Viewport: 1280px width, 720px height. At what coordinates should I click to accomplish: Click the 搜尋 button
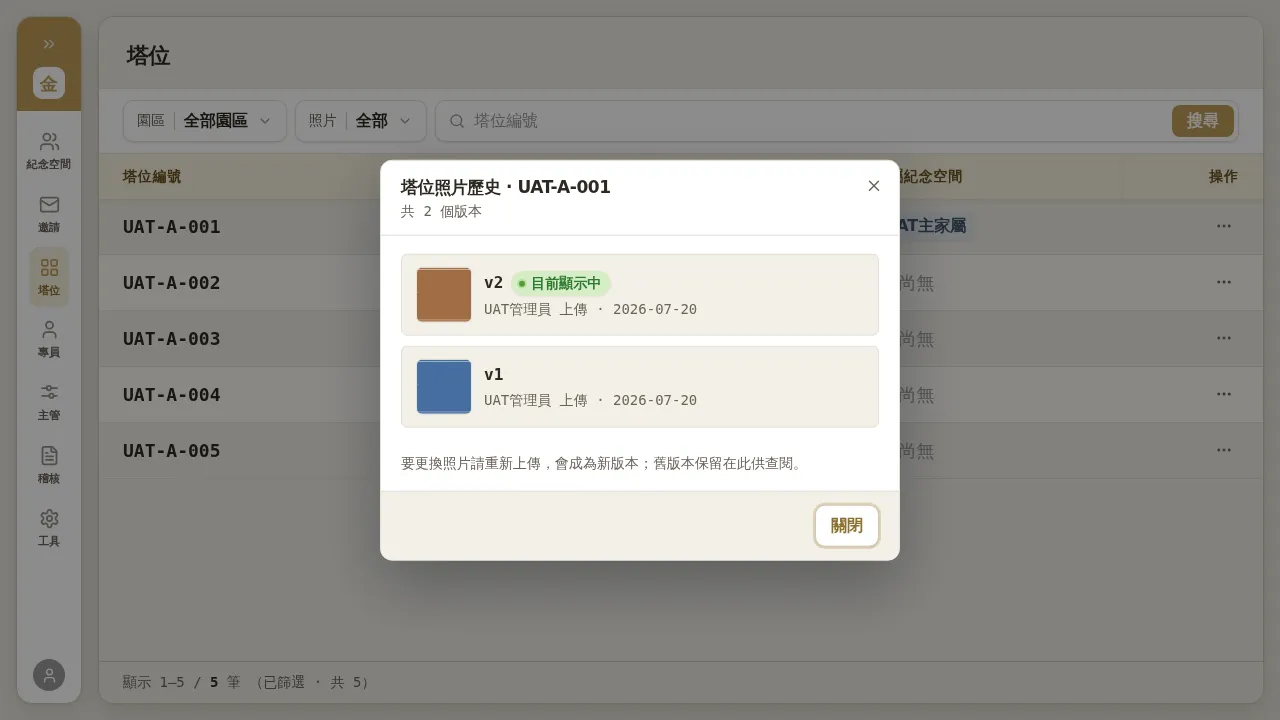[x=1203, y=121]
